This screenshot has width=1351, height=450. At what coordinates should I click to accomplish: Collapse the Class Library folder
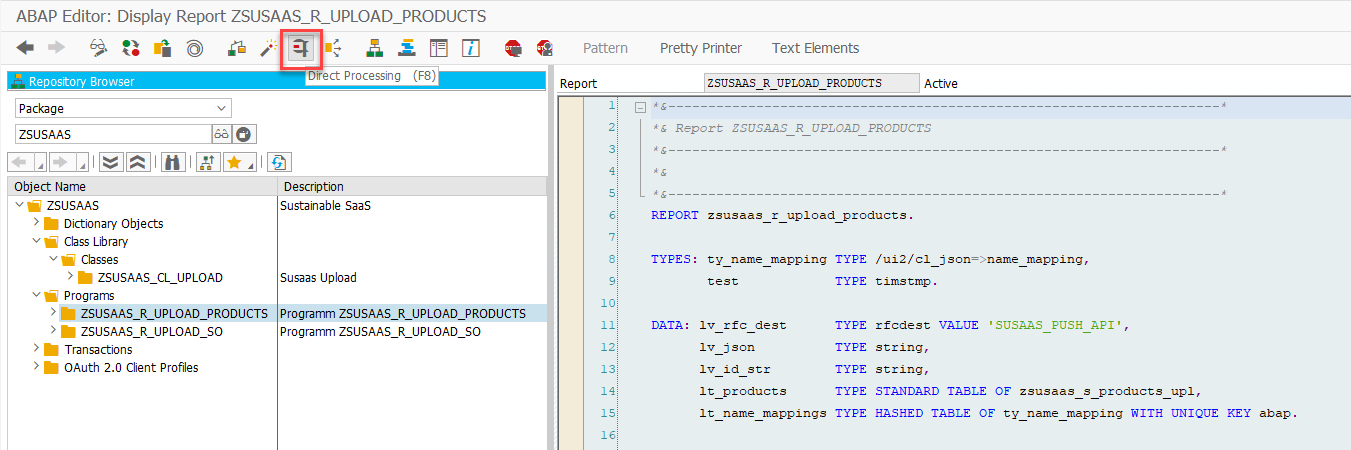(x=37, y=241)
